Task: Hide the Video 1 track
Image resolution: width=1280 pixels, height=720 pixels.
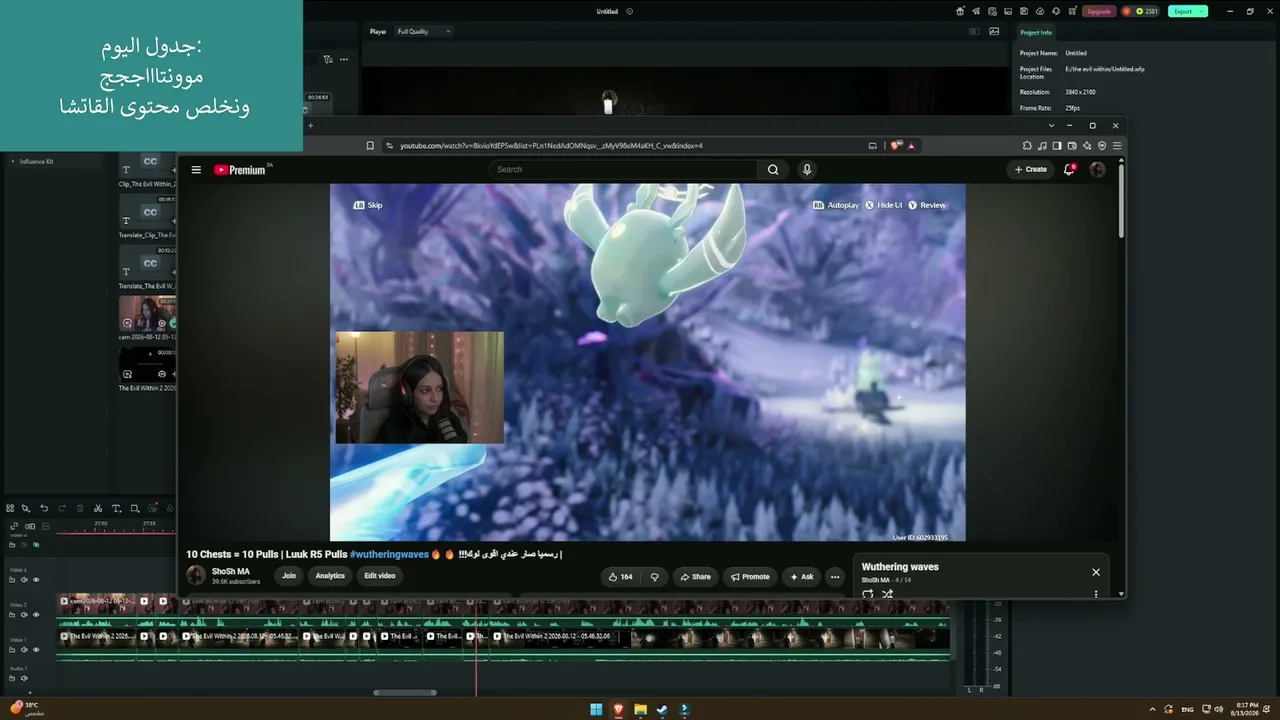Action: (x=36, y=650)
